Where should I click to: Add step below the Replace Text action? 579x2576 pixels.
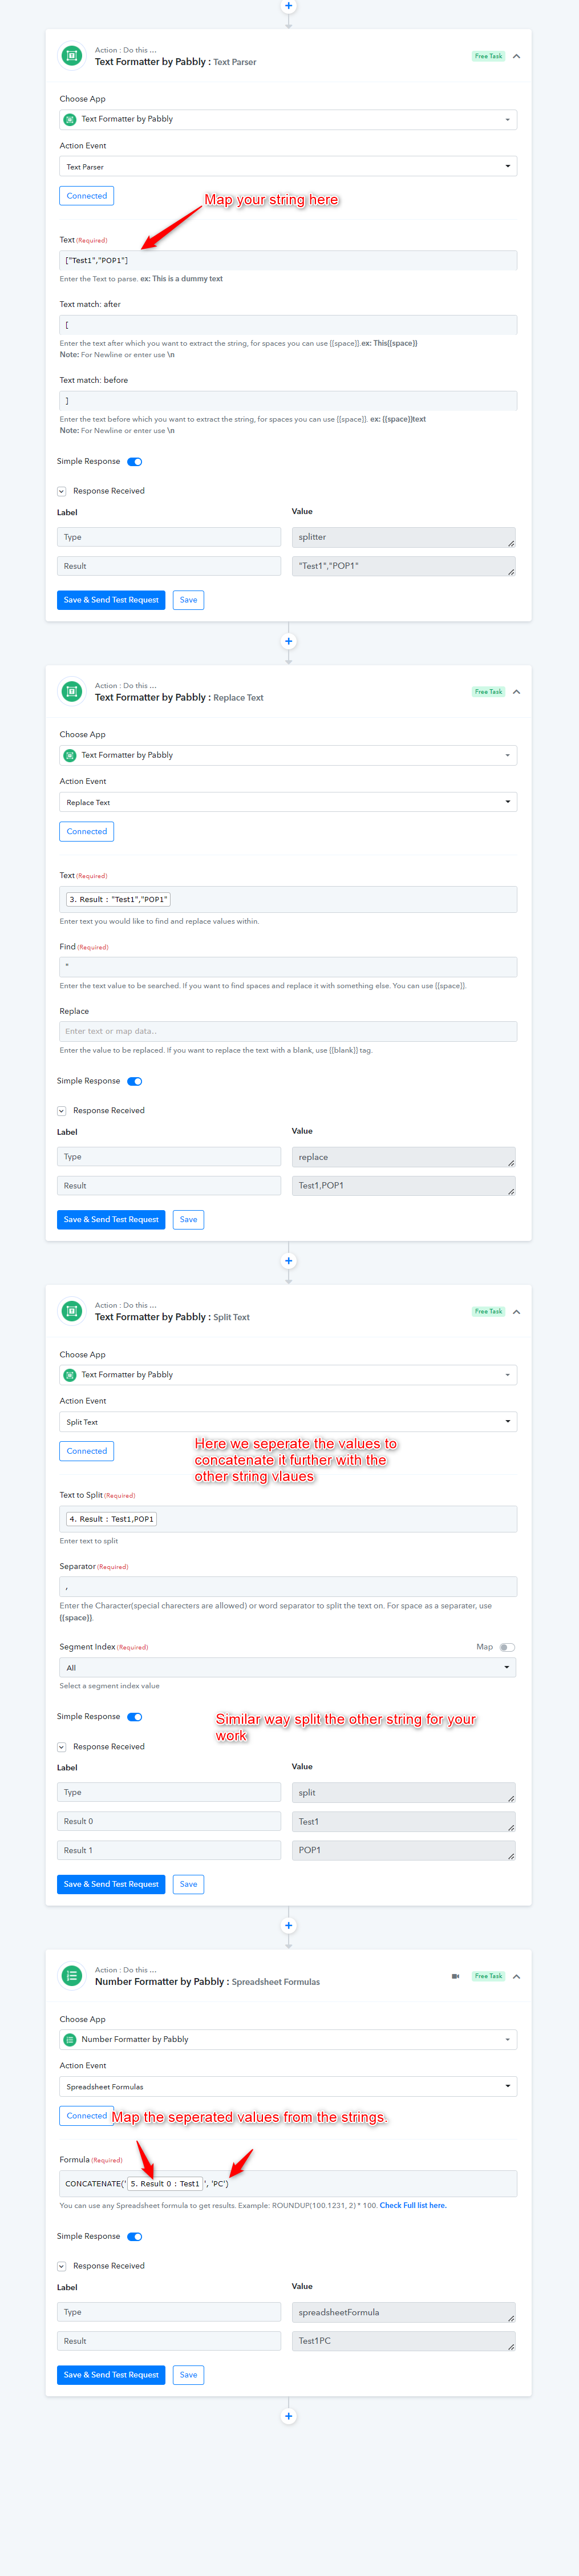coord(289,1261)
